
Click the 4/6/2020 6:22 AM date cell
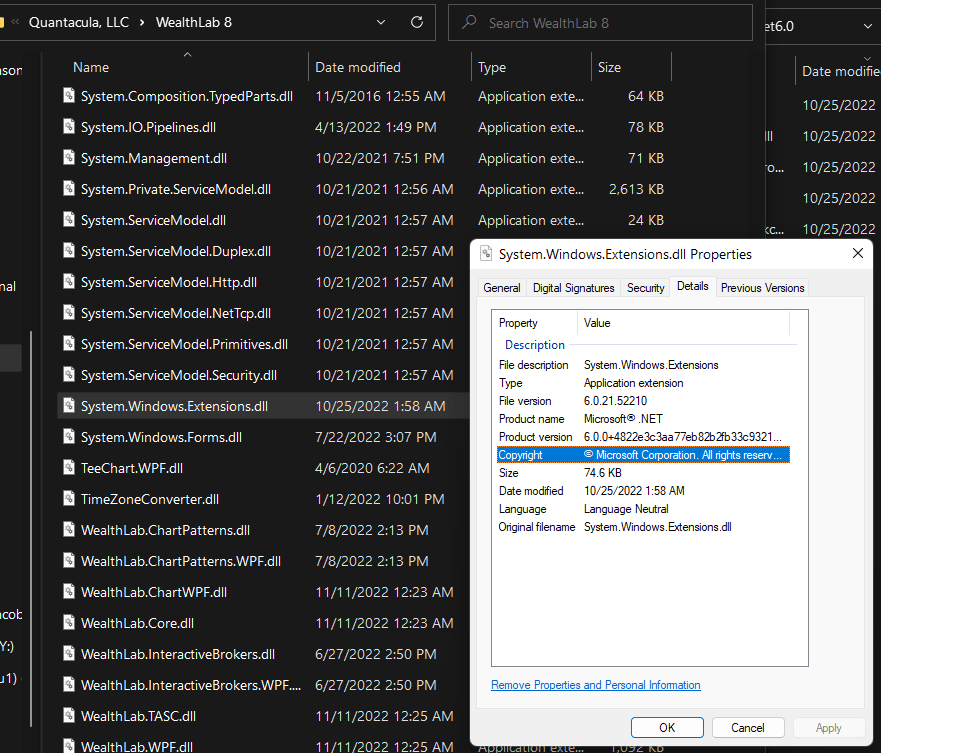pos(372,468)
